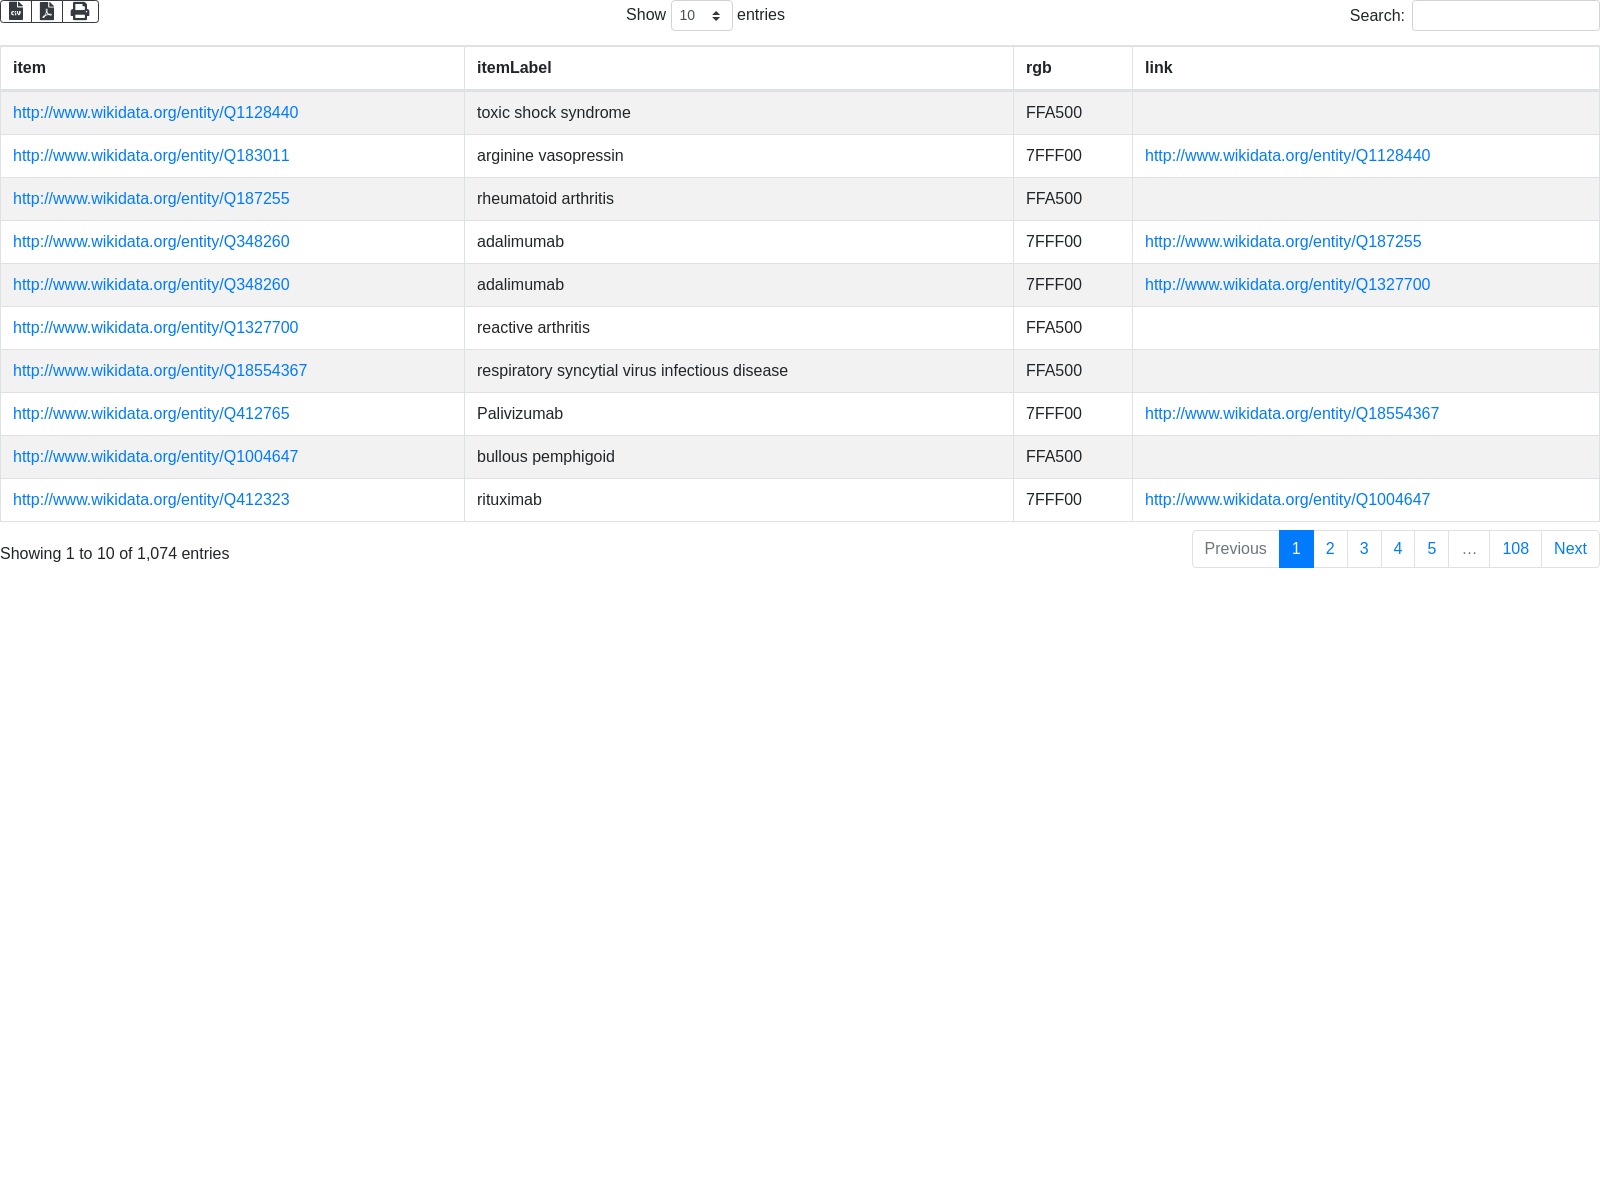Open the Q18554367 respiratory syncytial virus item link

click(160, 371)
